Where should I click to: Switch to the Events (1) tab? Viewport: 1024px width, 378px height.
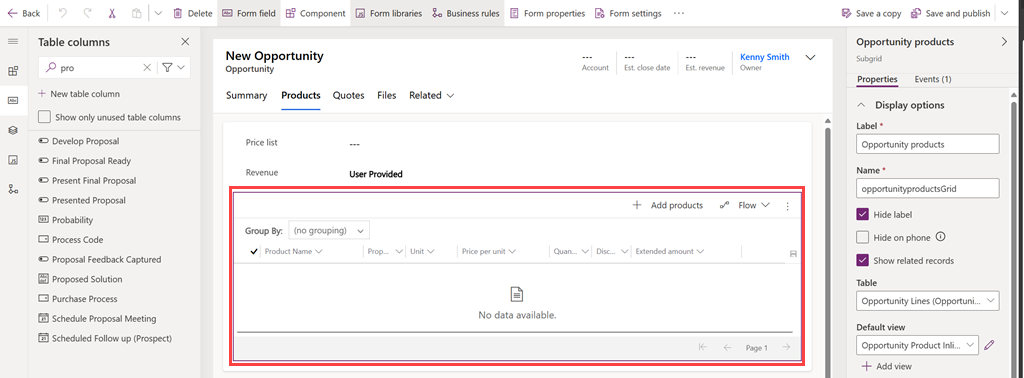[x=933, y=80]
